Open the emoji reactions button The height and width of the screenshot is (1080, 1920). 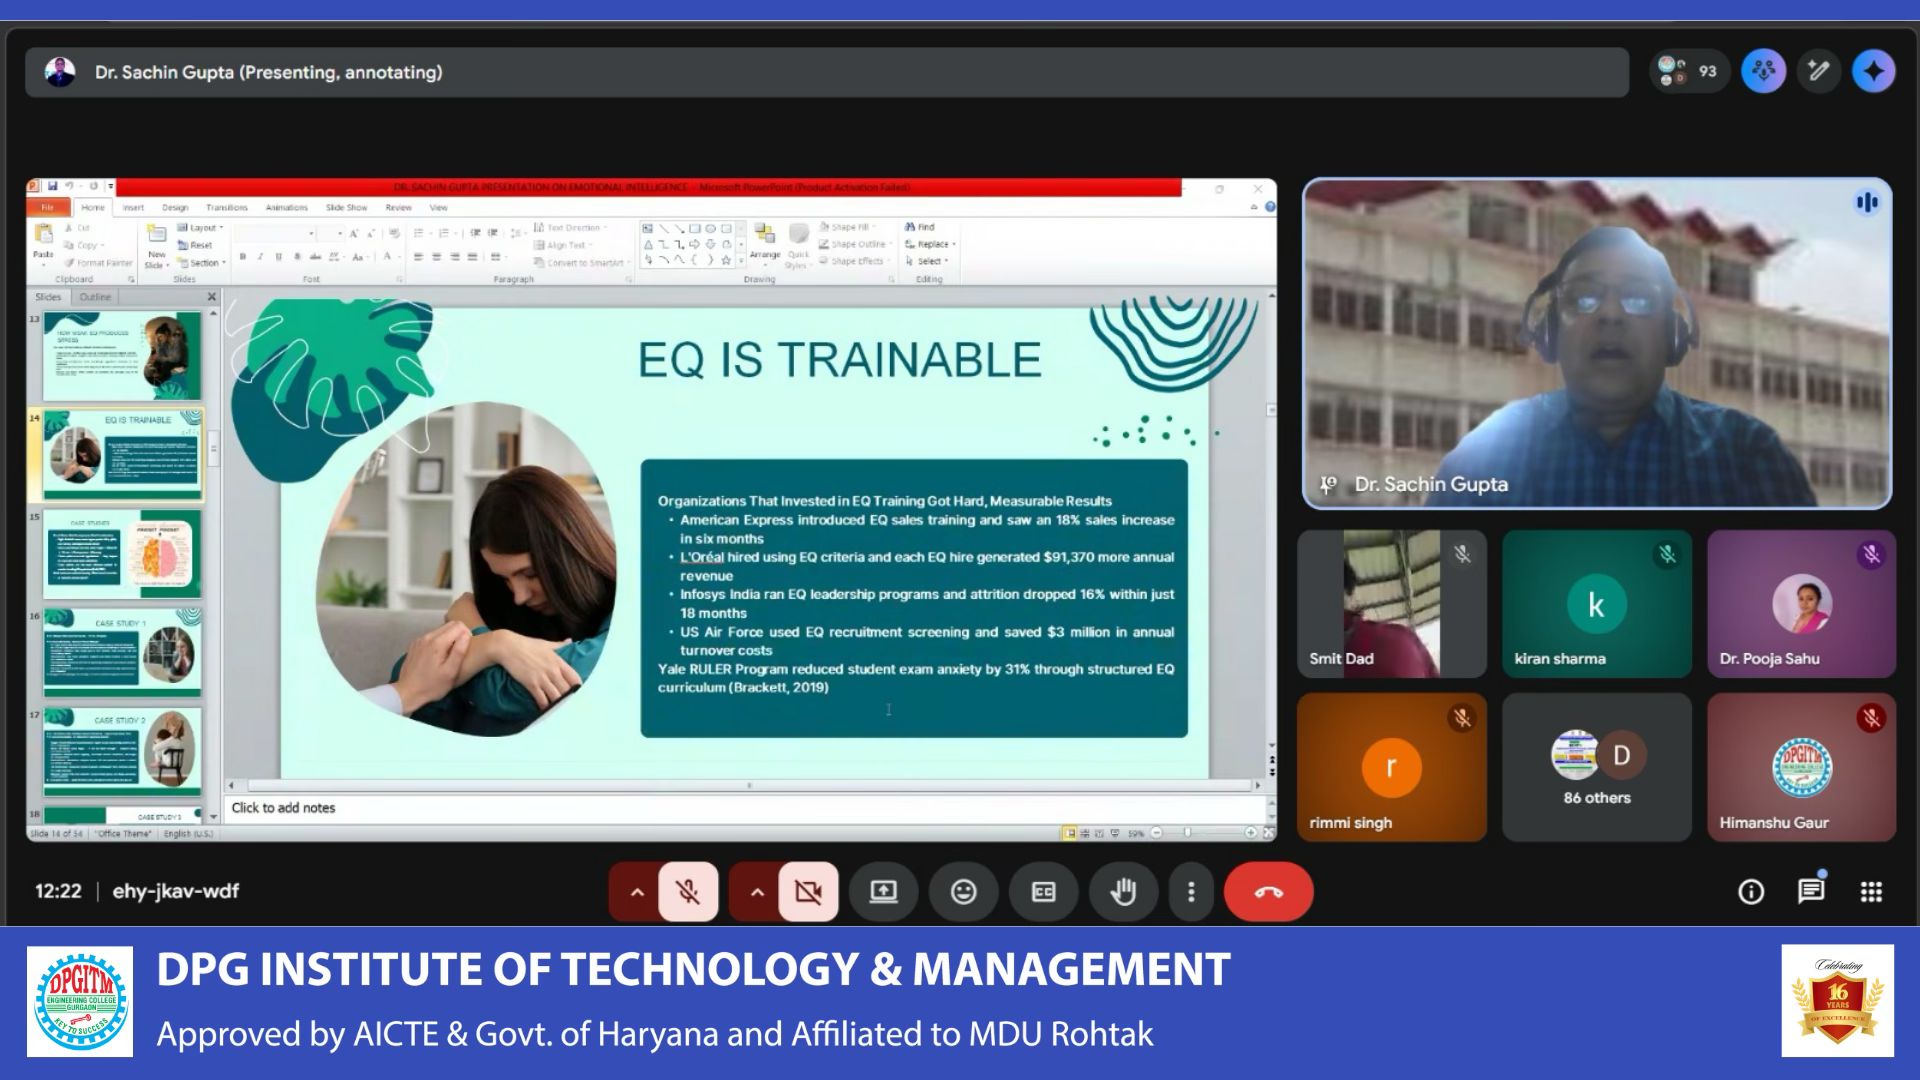pyautogui.click(x=963, y=891)
